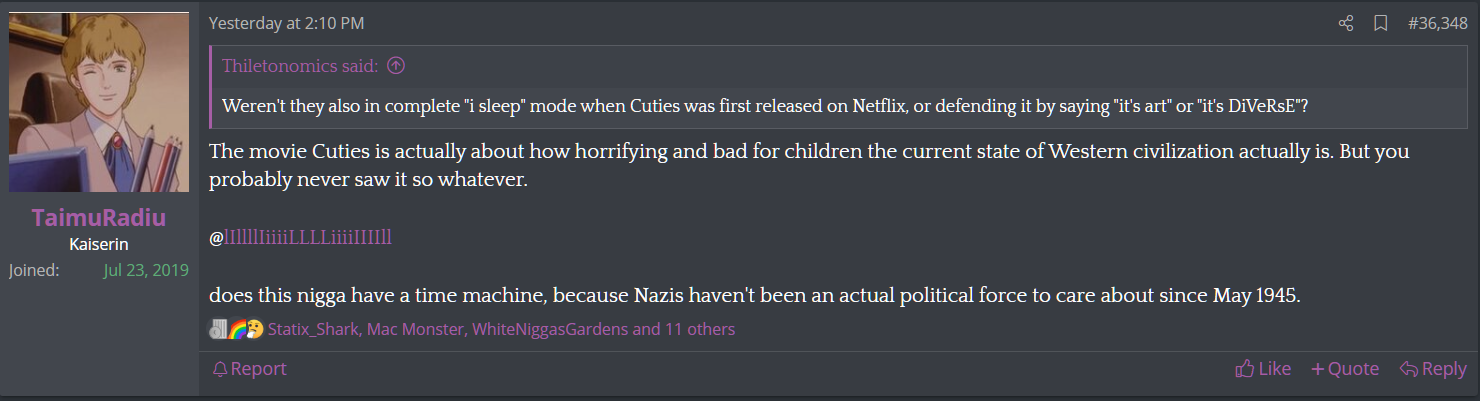Like the post with thumbs-up button
Screen dimensions: 1480x401
[x=1263, y=369]
